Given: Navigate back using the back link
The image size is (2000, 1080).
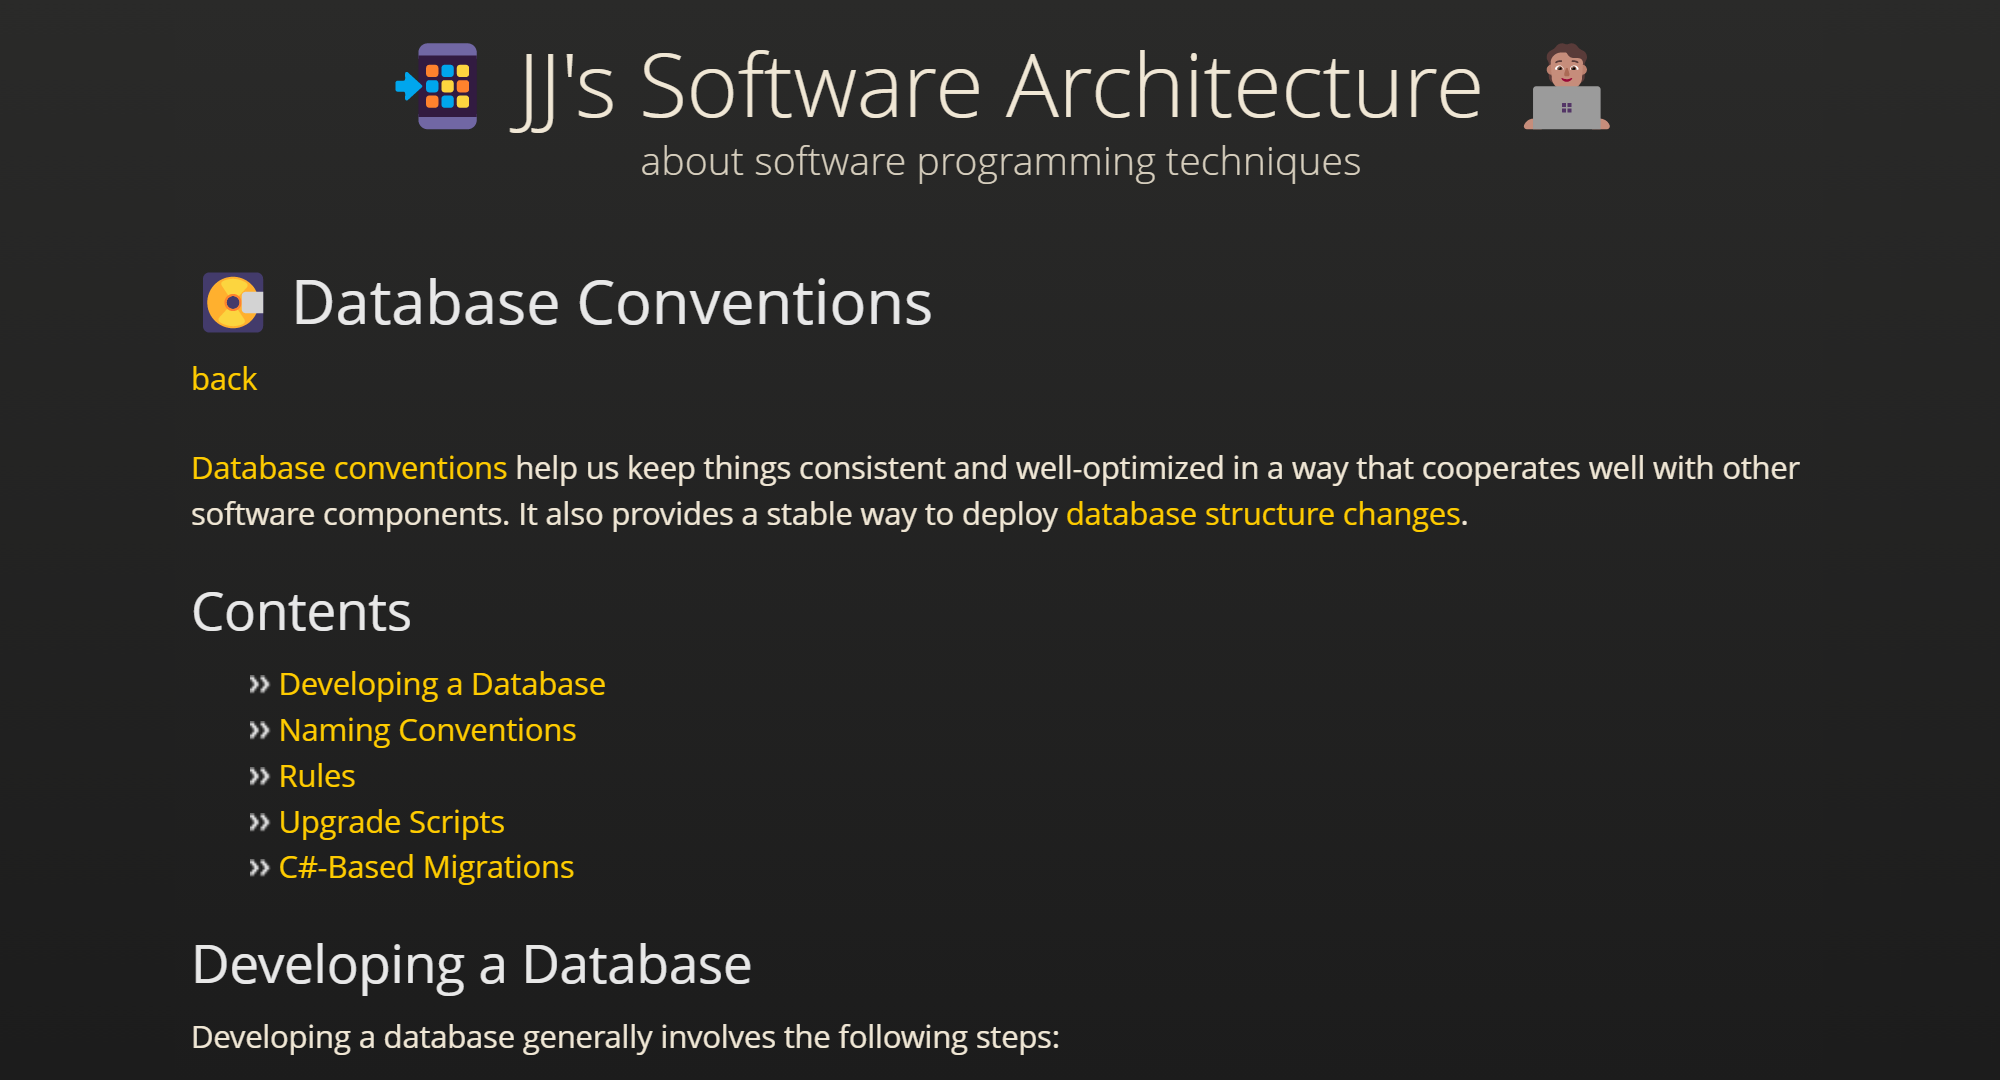Looking at the screenshot, I should click(223, 379).
